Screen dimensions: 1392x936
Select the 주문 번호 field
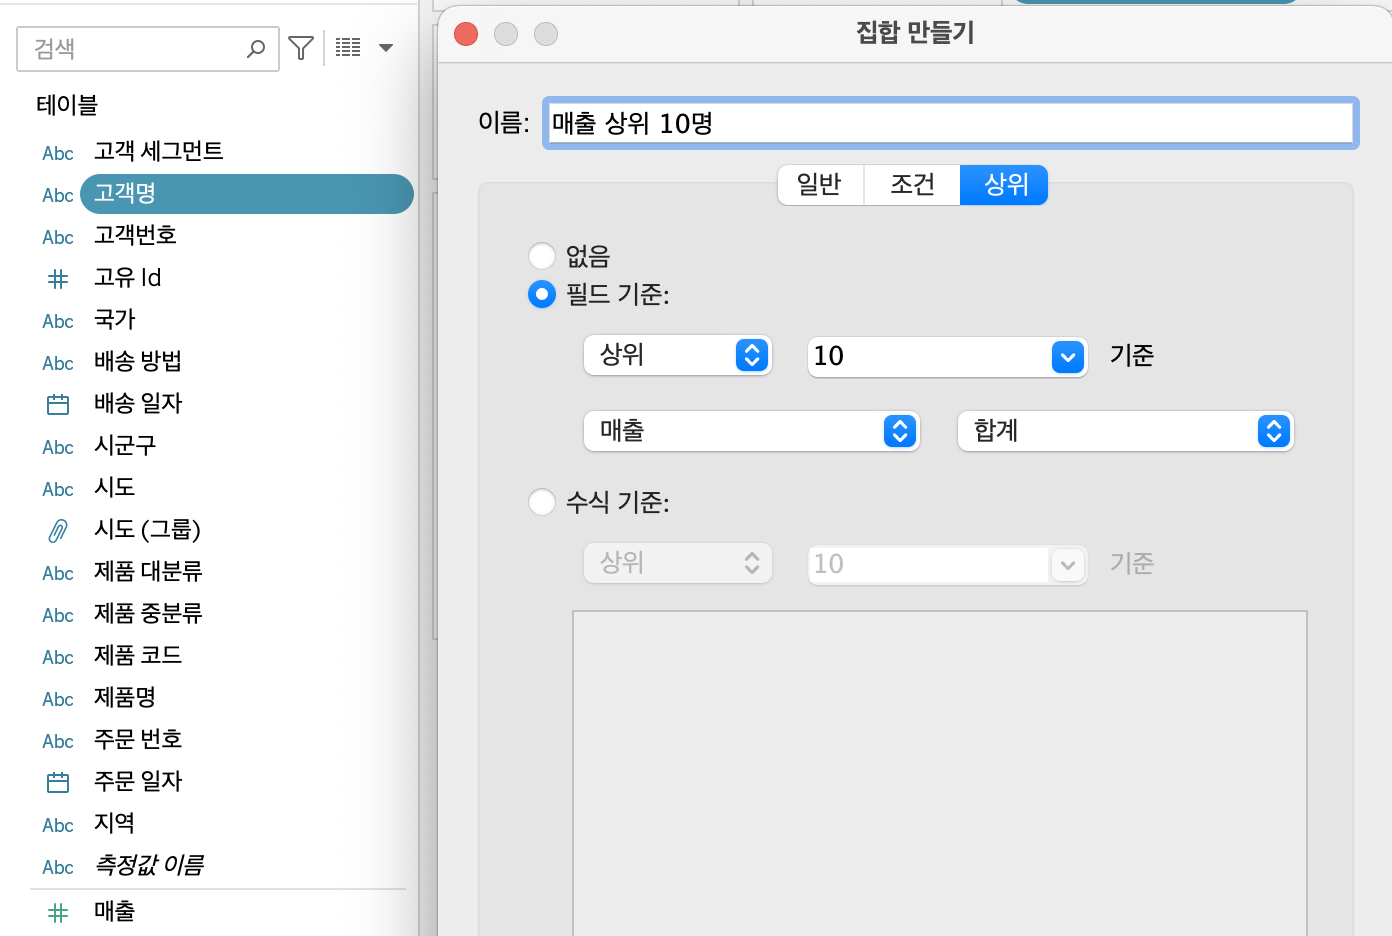coord(138,740)
